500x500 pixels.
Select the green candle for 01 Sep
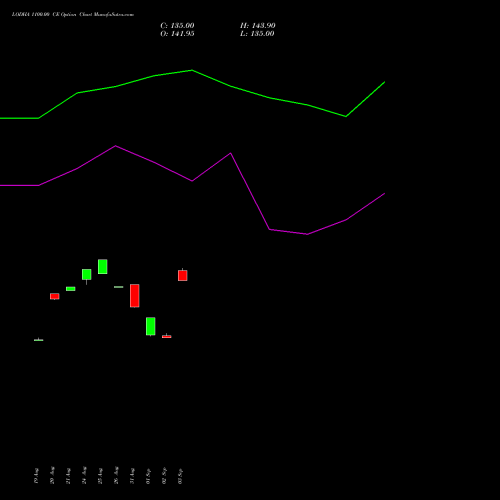click(x=151, y=326)
